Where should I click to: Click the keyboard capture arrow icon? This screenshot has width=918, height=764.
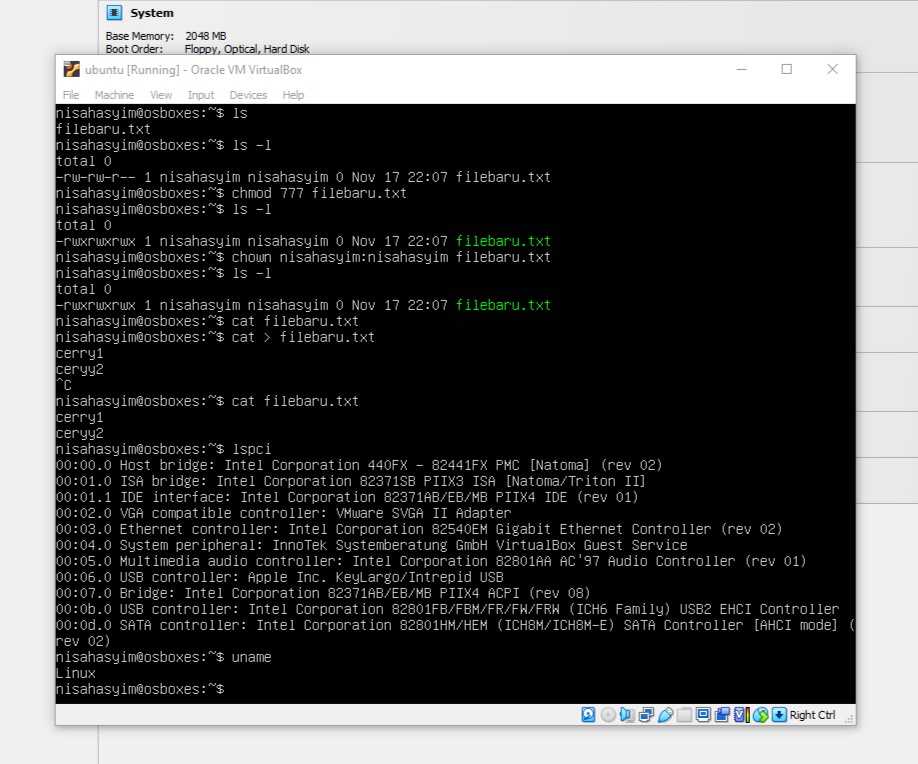(779, 715)
